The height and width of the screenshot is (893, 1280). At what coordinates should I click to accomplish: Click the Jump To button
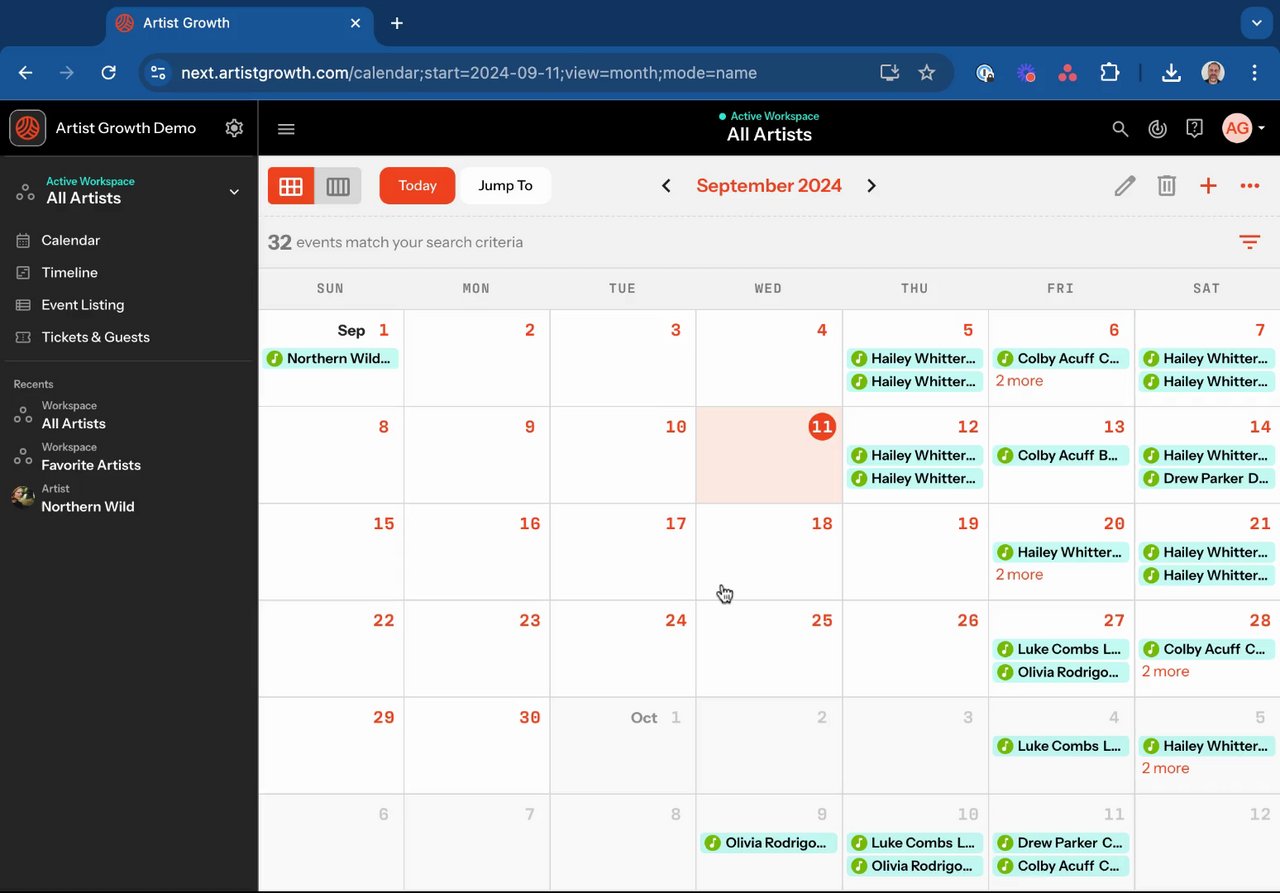pyautogui.click(x=505, y=186)
